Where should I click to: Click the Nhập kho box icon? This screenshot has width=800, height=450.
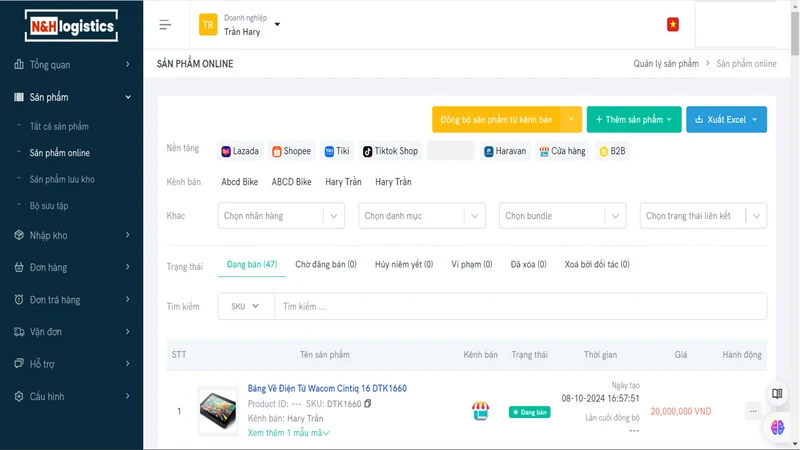click(19, 235)
